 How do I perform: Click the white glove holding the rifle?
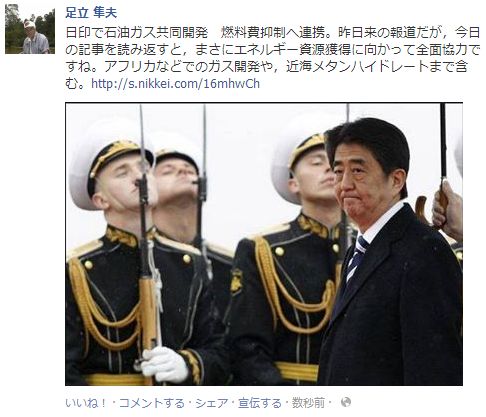click(x=164, y=364)
